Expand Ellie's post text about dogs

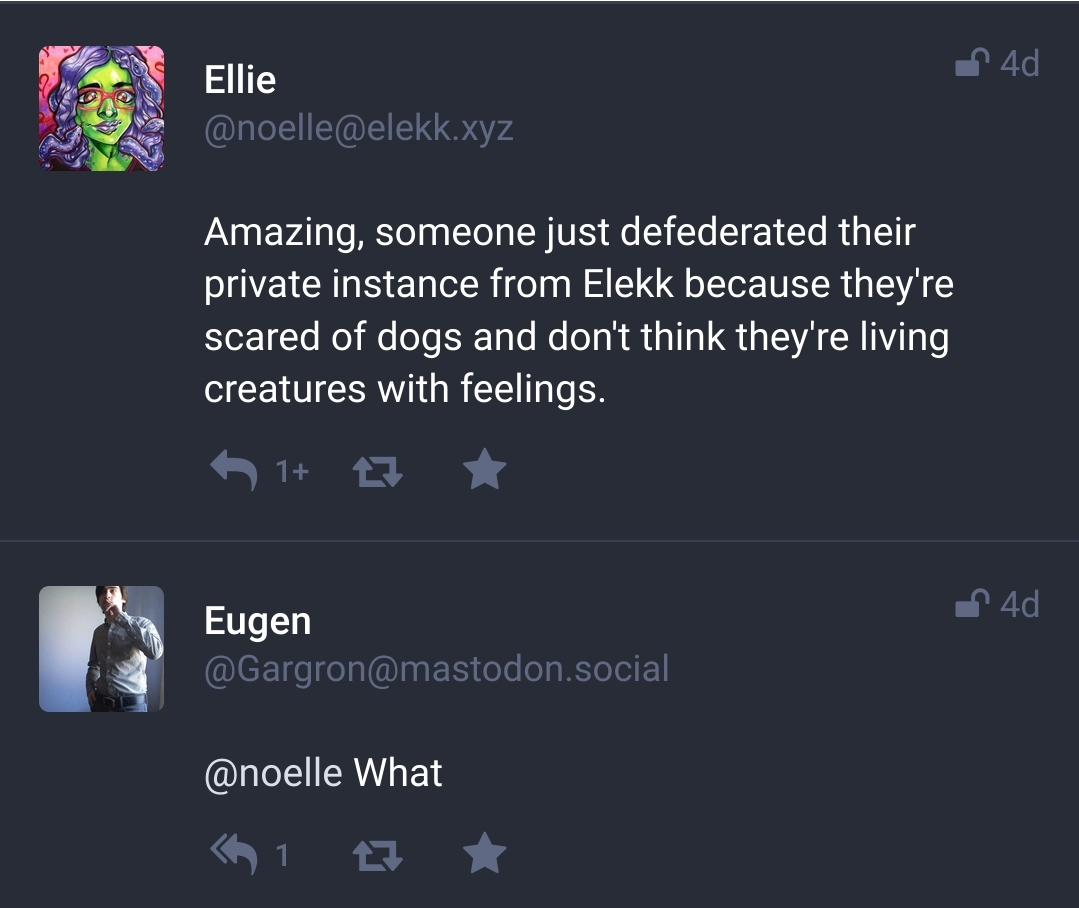(578, 311)
